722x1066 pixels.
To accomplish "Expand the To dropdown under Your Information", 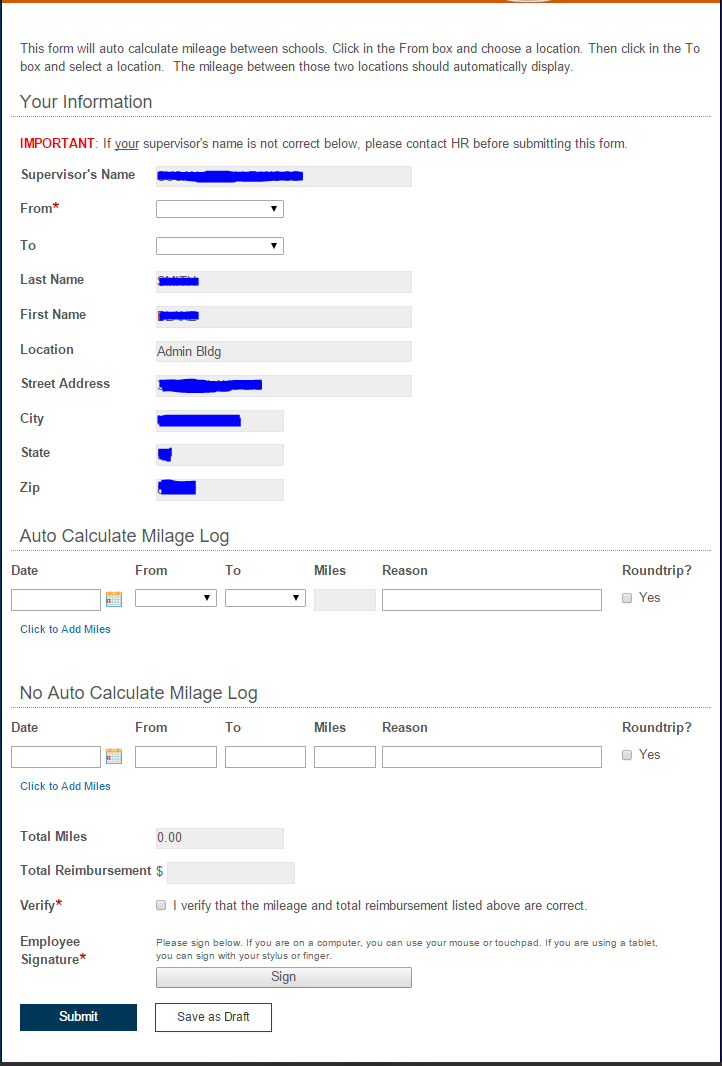I will click(220, 246).
